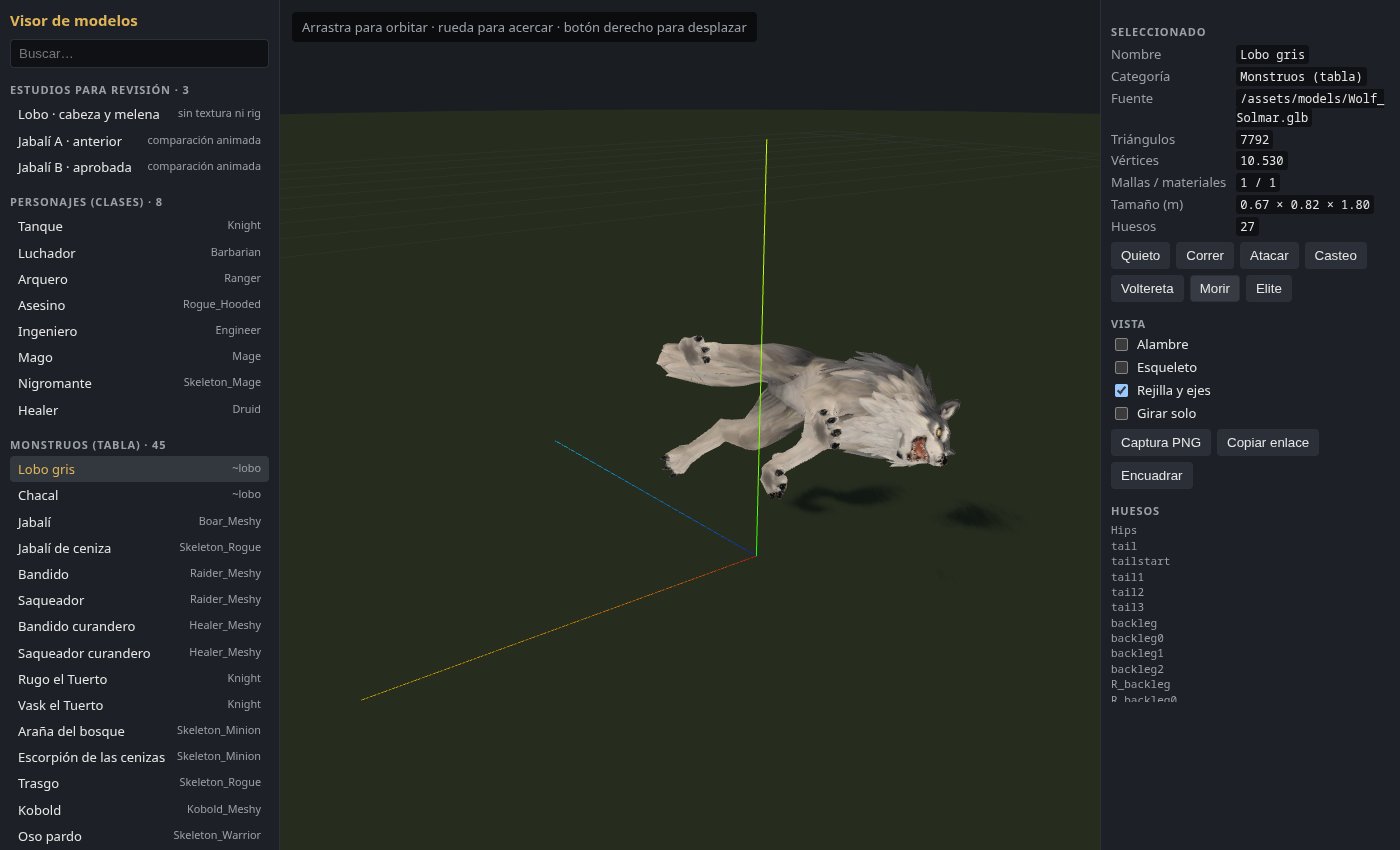This screenshot has height=850, width=1400.
Task: Select the Chacal monster in list
Action: [139, 495]
